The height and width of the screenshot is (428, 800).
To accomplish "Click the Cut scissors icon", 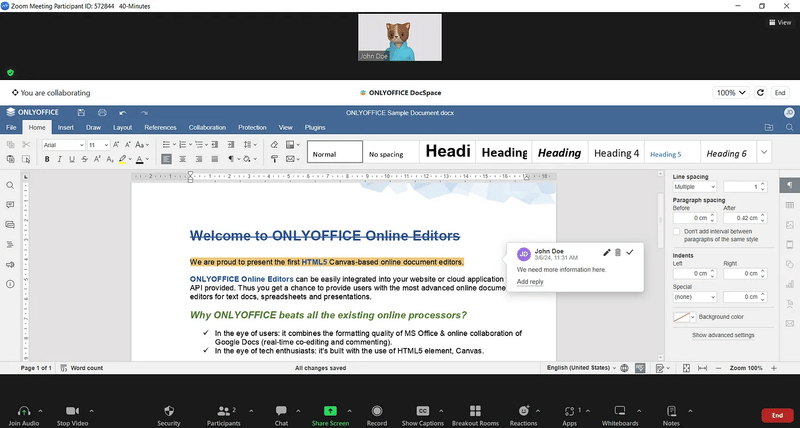I will tap(26, 145).
